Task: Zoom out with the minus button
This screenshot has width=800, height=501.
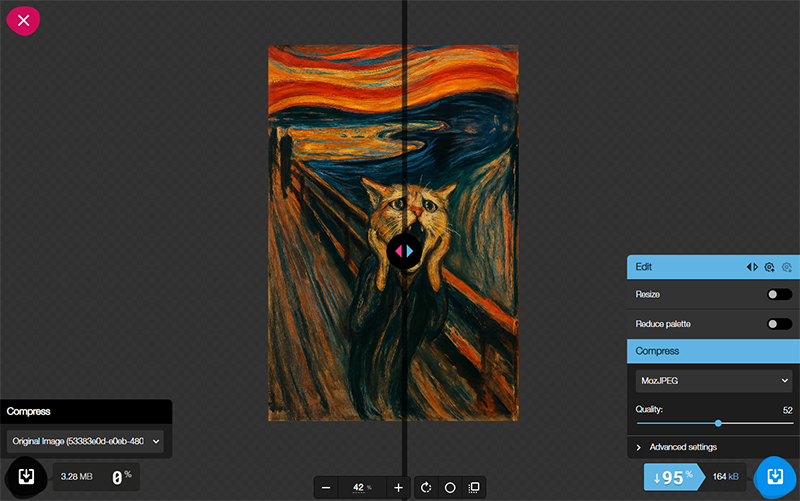Action: coord(326,488)
